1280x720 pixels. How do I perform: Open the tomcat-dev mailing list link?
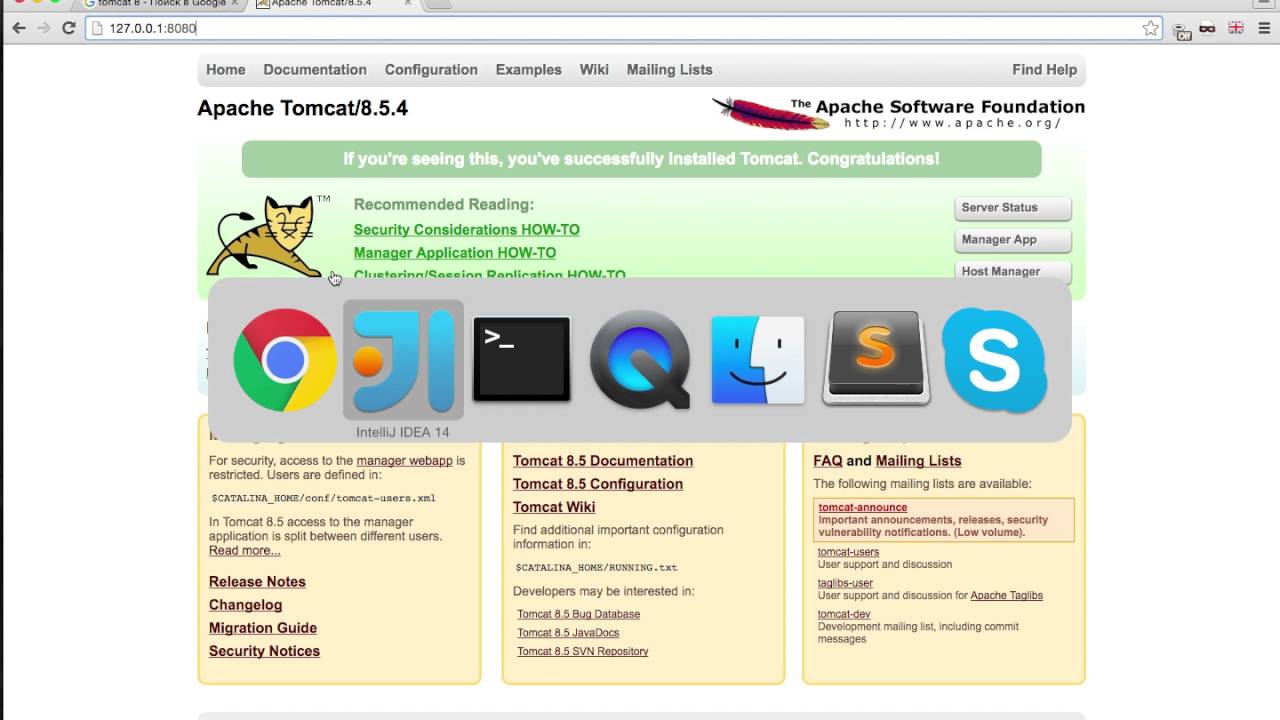(x=844, y=615)
